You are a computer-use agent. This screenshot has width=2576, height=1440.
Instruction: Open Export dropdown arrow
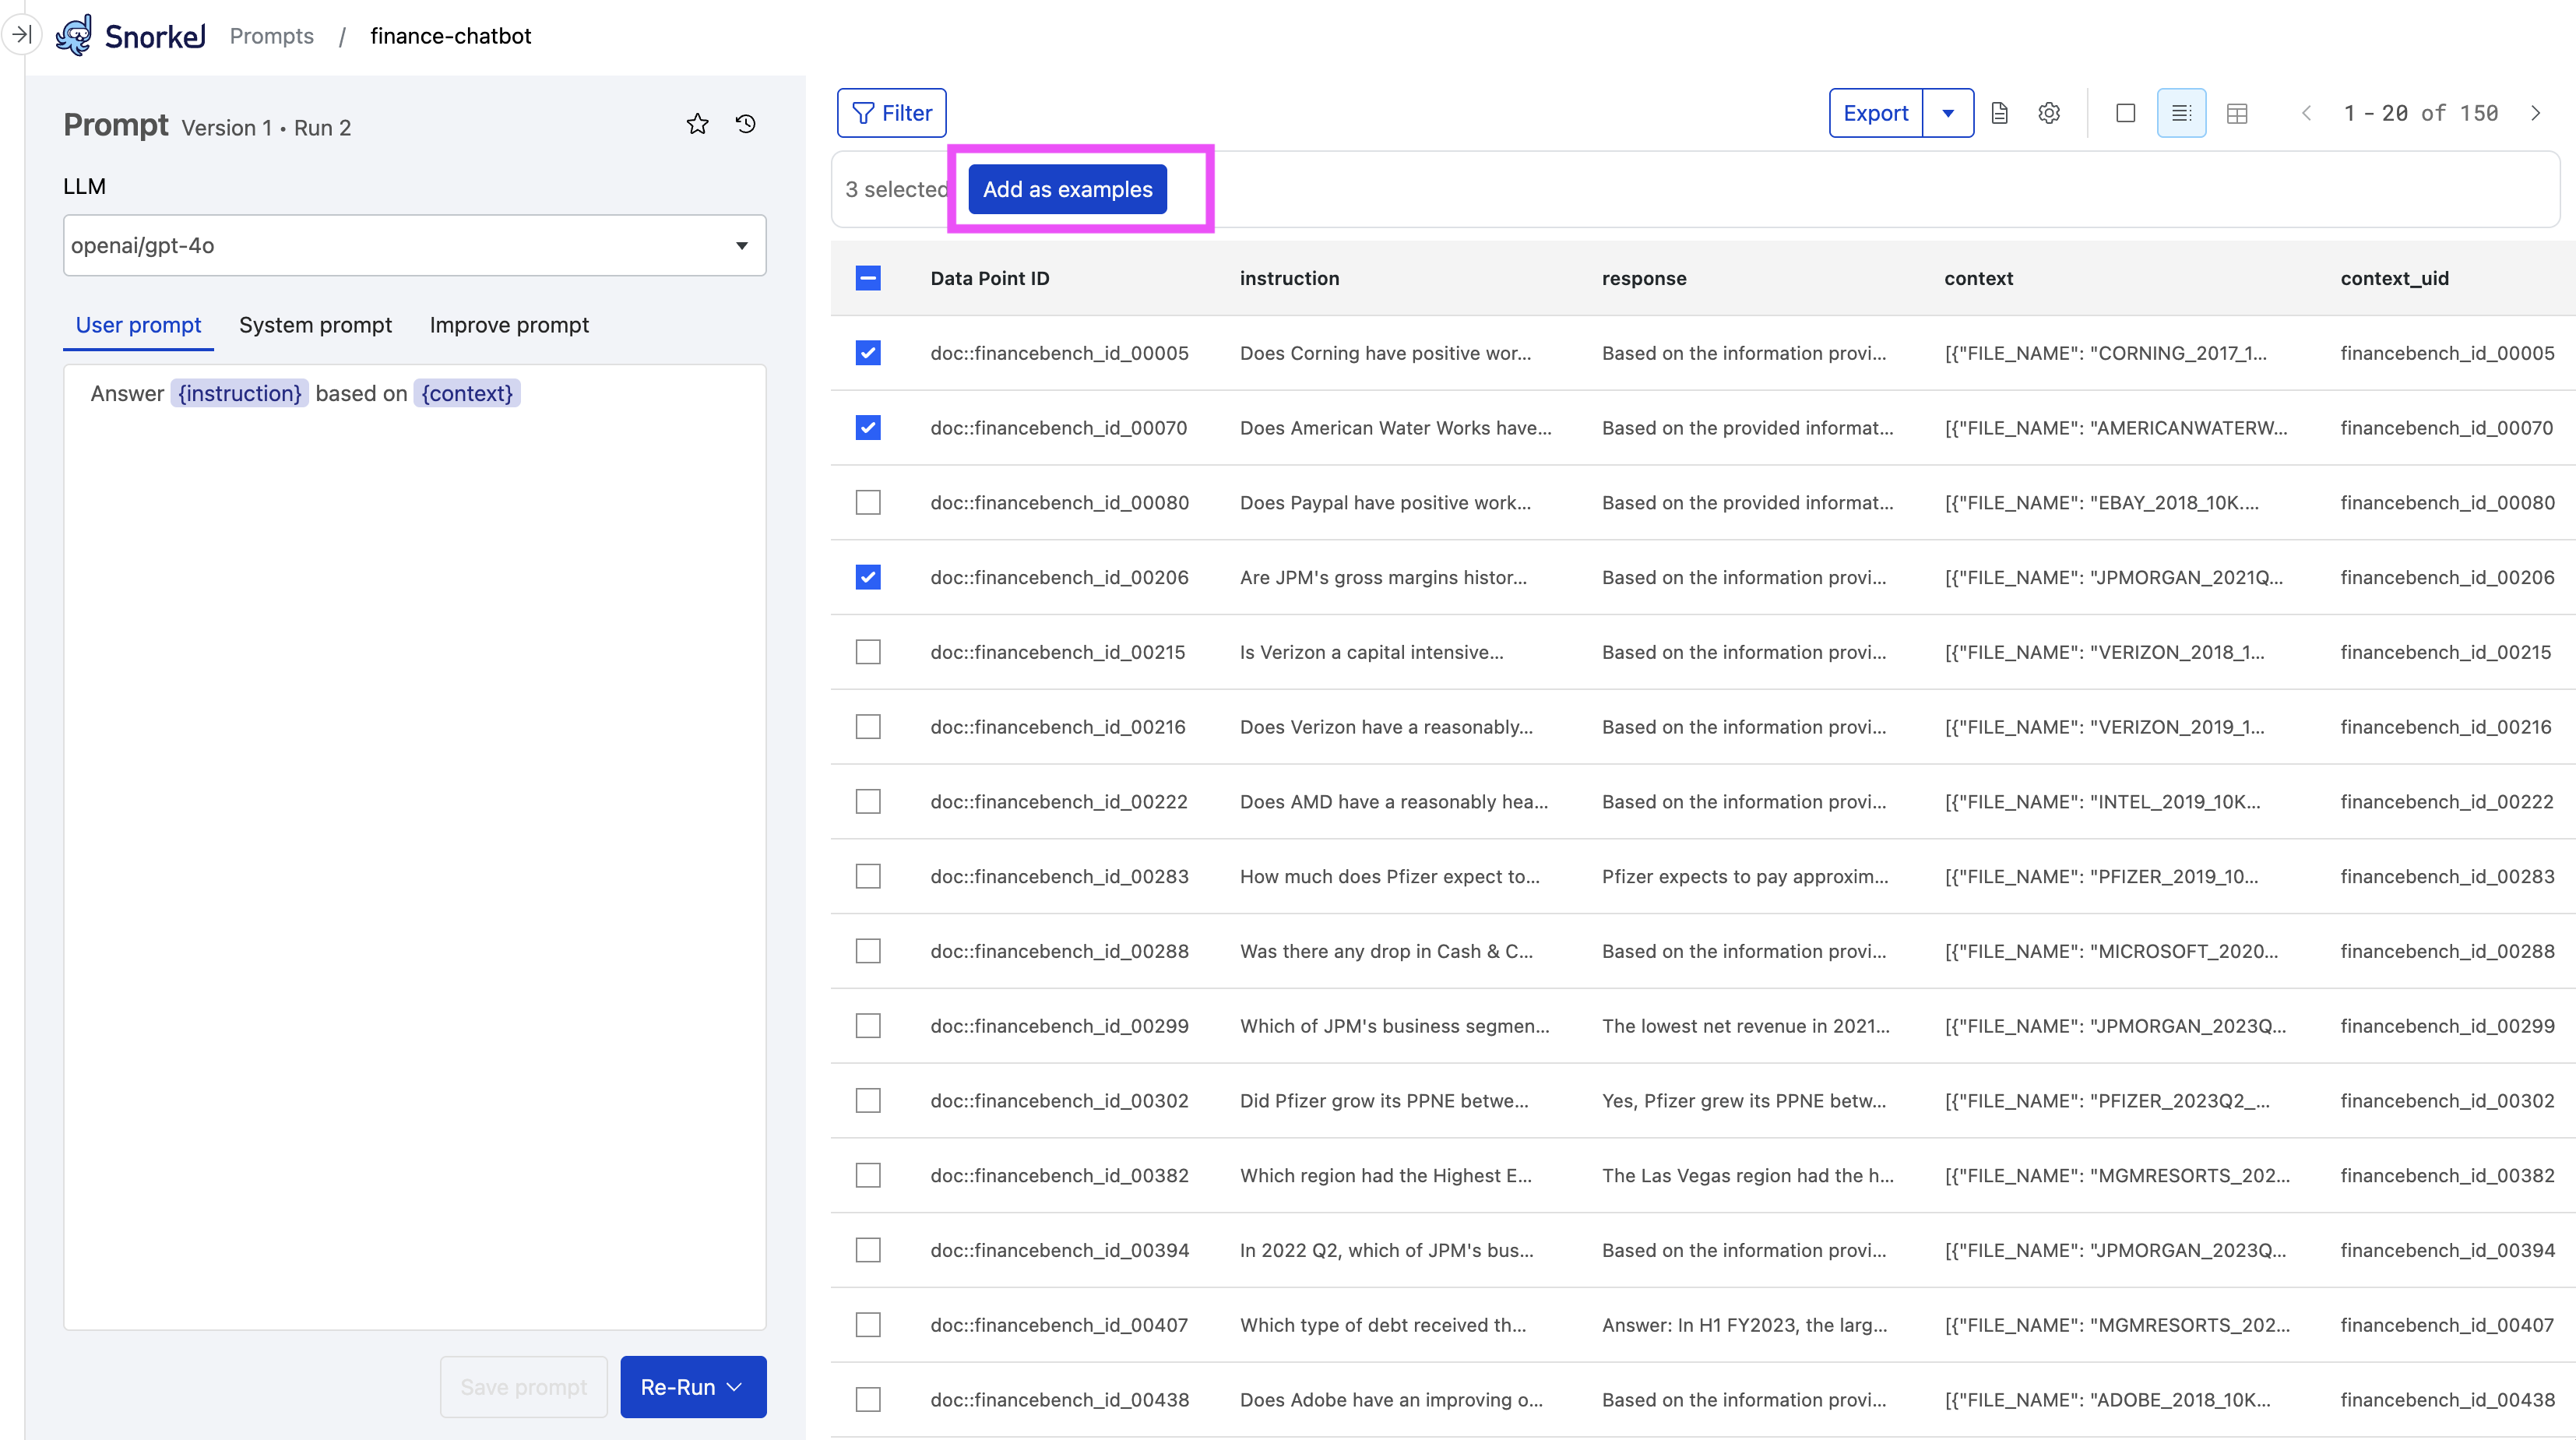1948,113
